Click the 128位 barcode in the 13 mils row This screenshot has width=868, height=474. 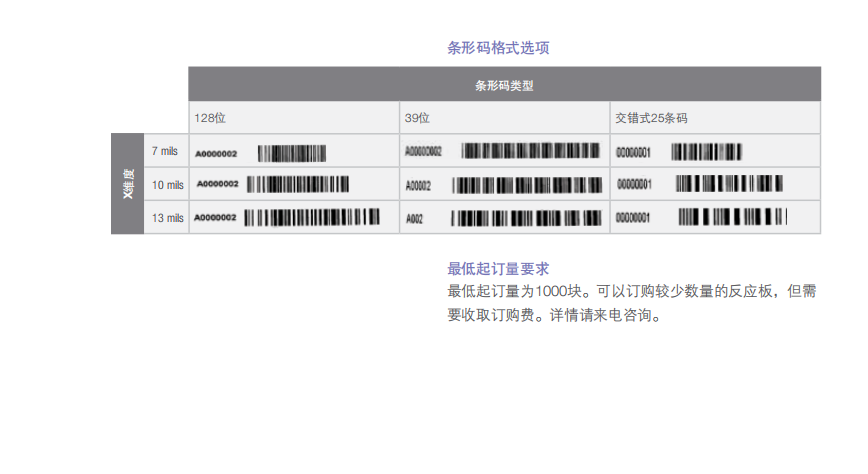coord(312,217)
